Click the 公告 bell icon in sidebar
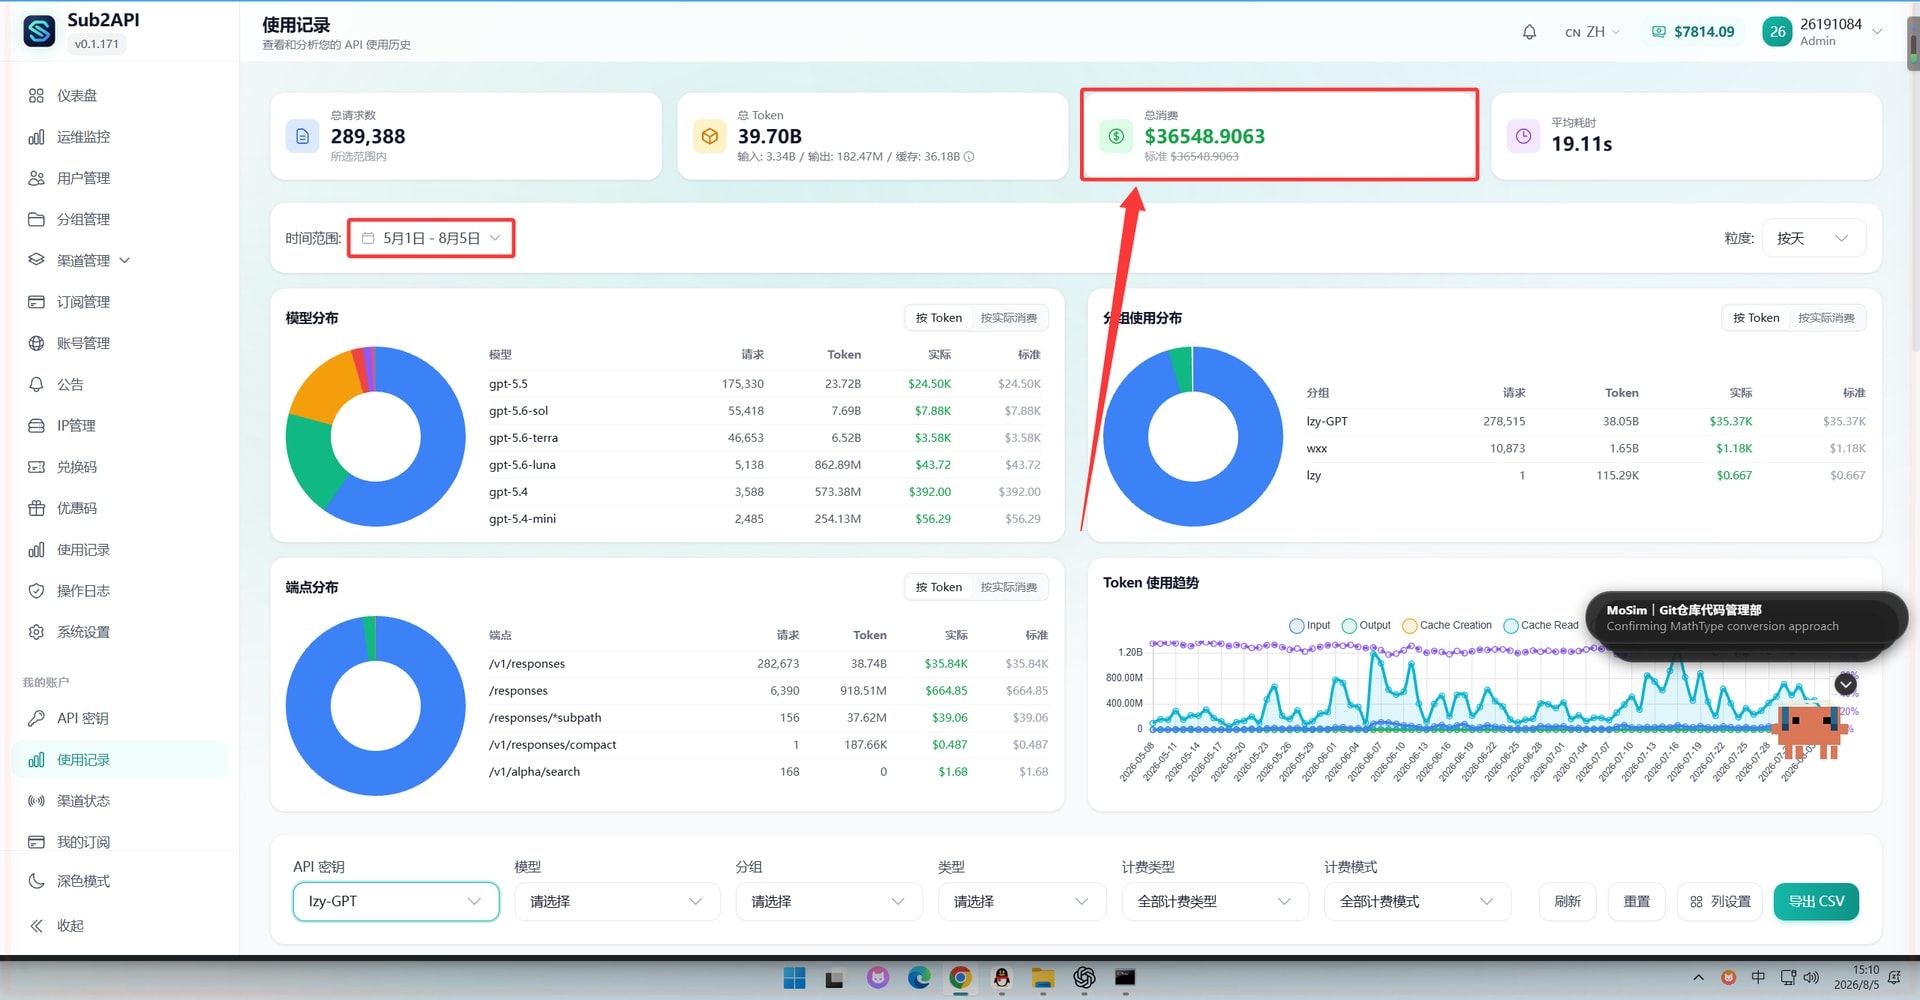The height and width of the screenshot is (1000, 1920). (36, 384)
